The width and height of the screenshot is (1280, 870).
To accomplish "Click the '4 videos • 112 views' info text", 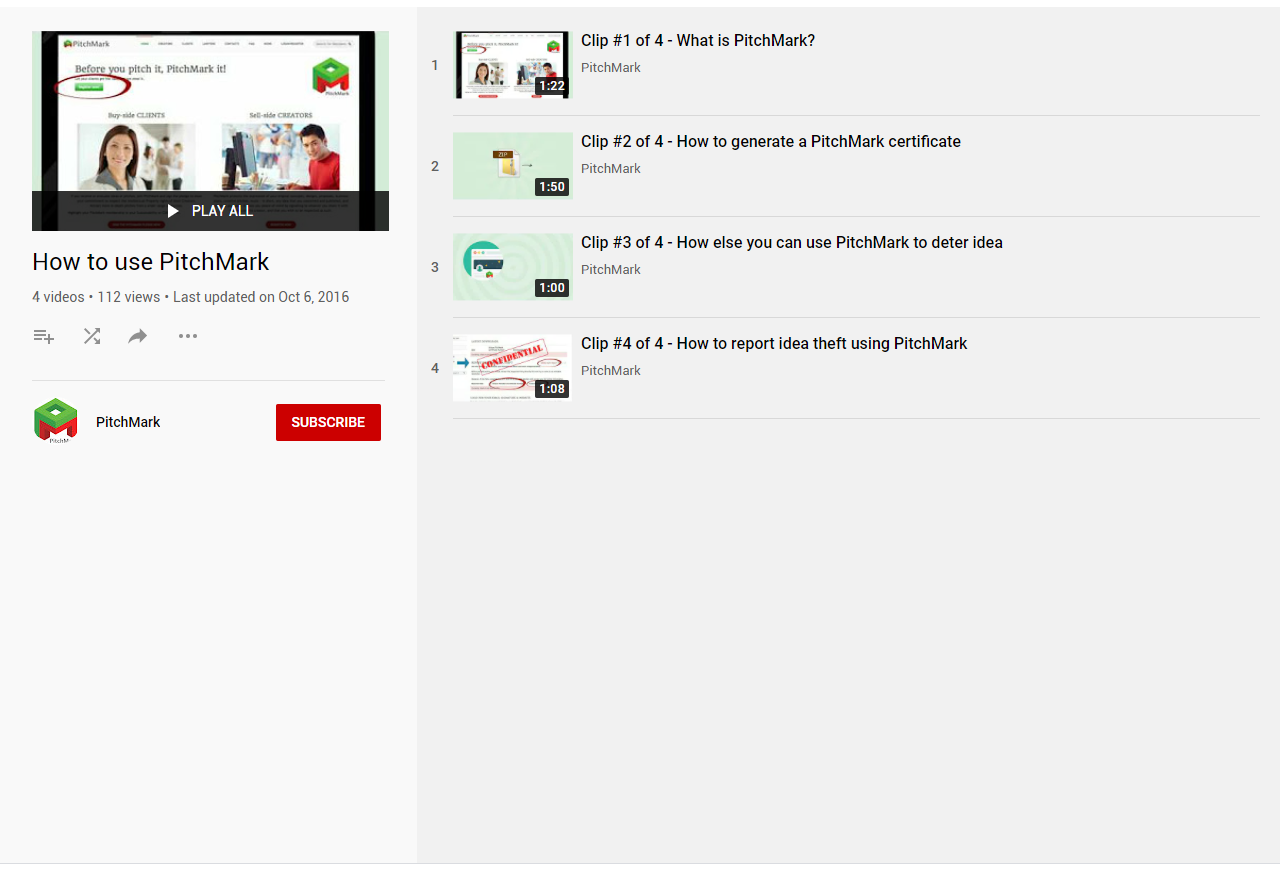I will 96,297.
